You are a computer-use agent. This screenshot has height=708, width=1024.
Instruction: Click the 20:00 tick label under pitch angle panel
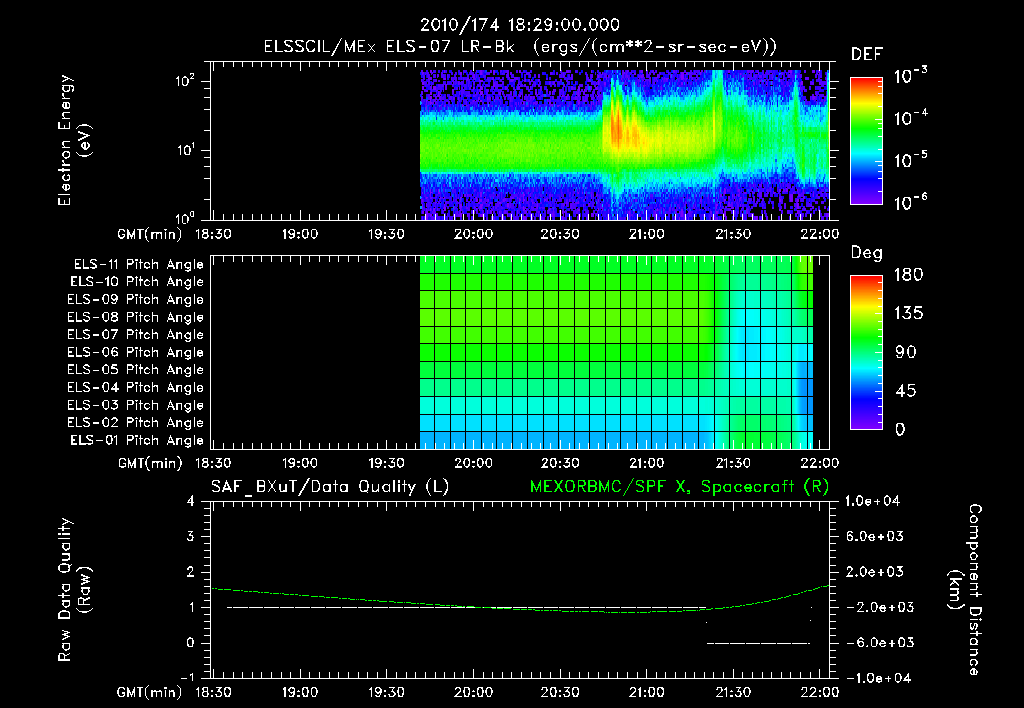point(473,463)
